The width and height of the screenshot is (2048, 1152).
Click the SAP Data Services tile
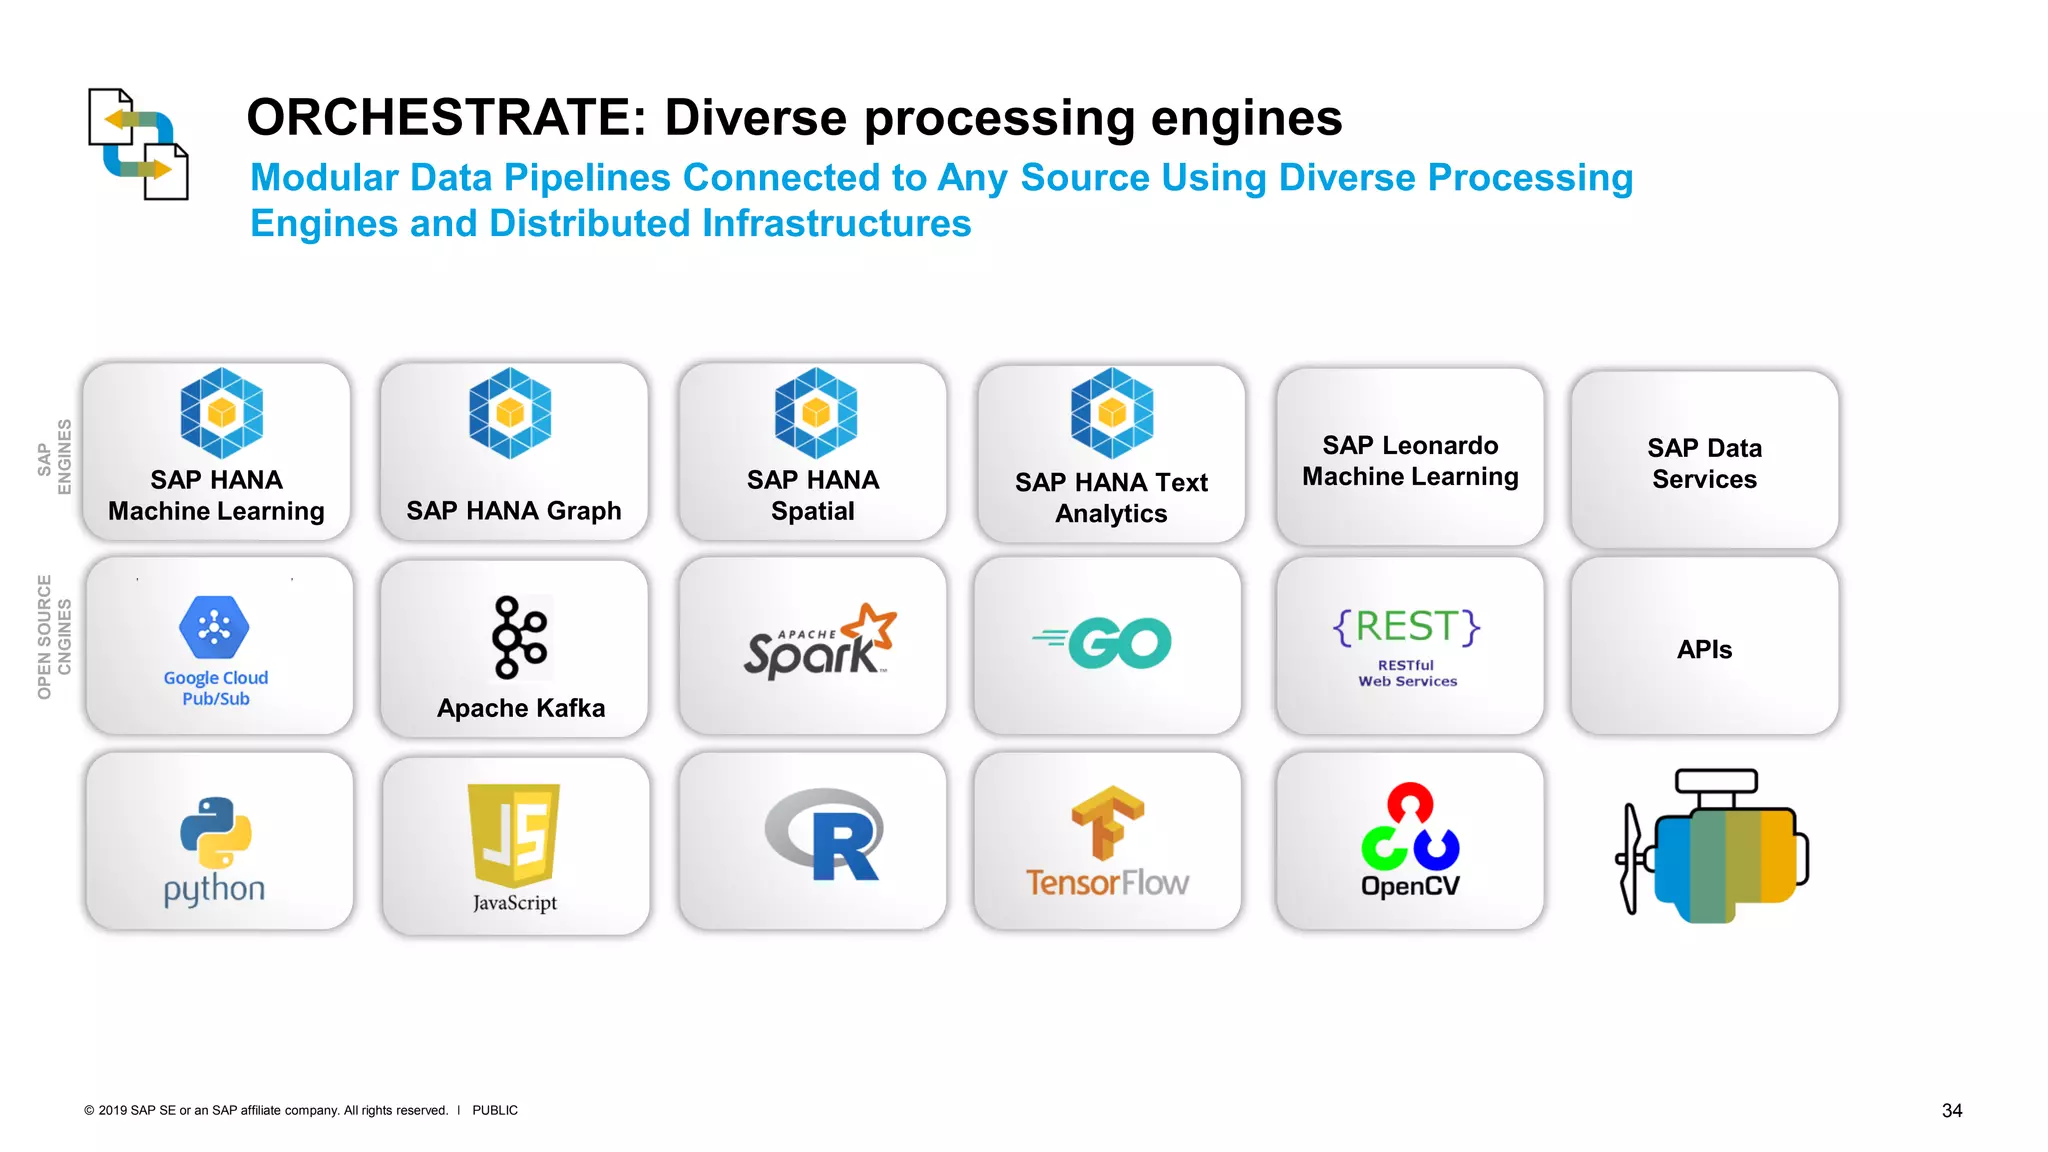tap(1704, 462)
